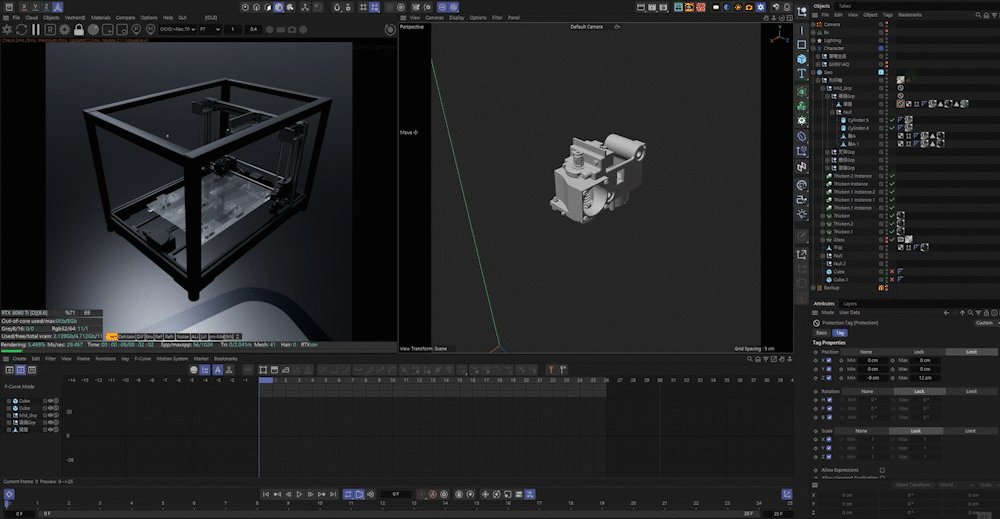
Task: Select the Text tool in side toolbar
Action: pyautogui.click(x=802, y=73)
